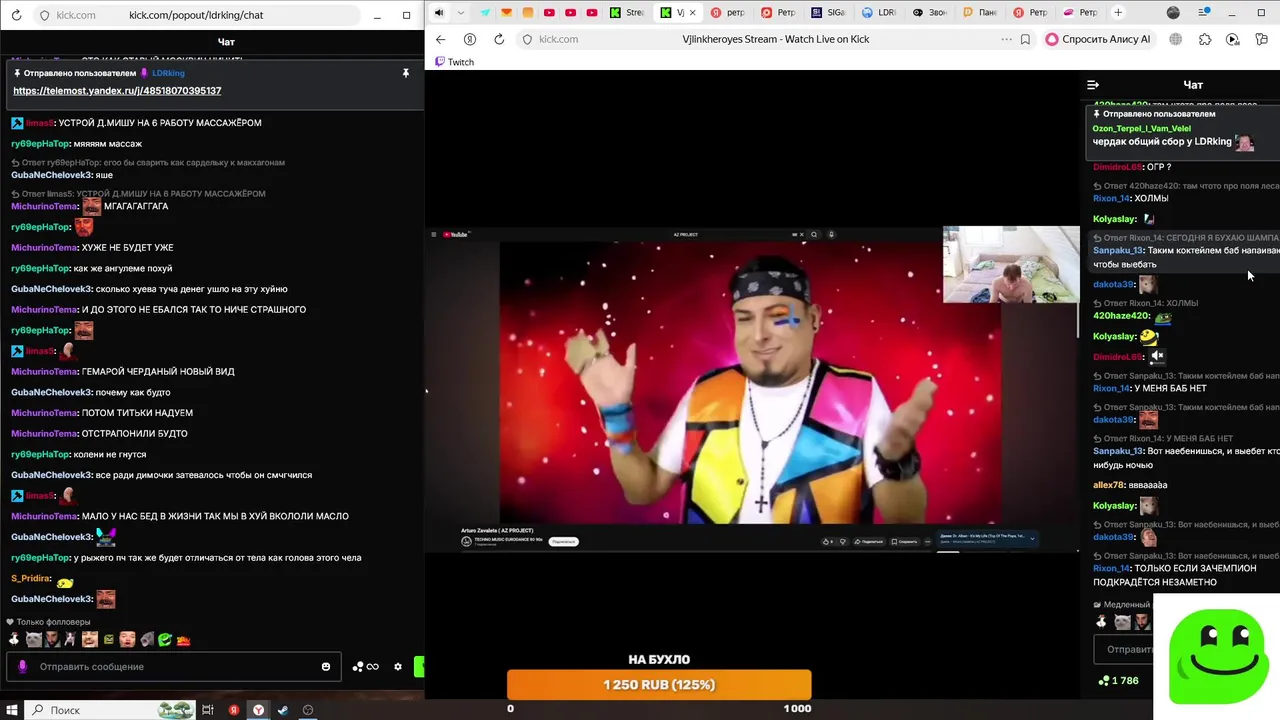Open Yandex Browser on the taskbar
This screenshot has height=720, width=1280.
click(x=258, y=710)
